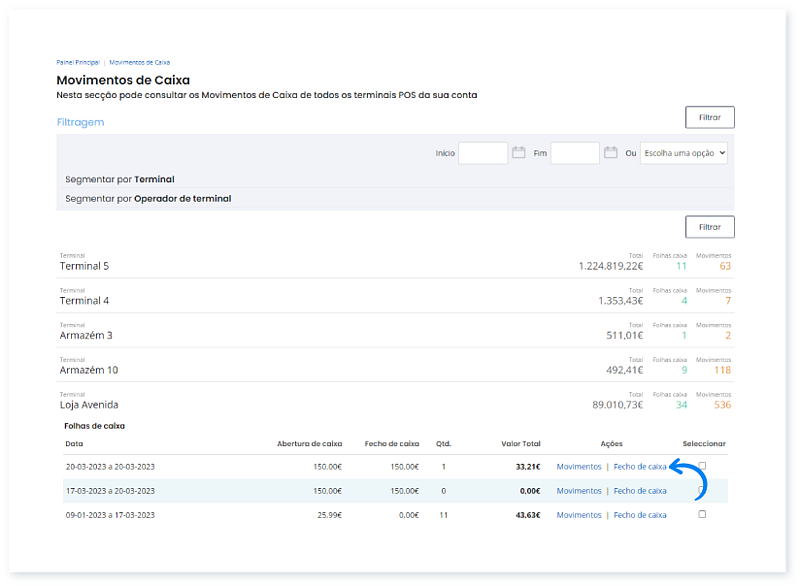Expand 'Segmentar por Operador de terminal' section
800x586 pixels.
click(148, 199)
